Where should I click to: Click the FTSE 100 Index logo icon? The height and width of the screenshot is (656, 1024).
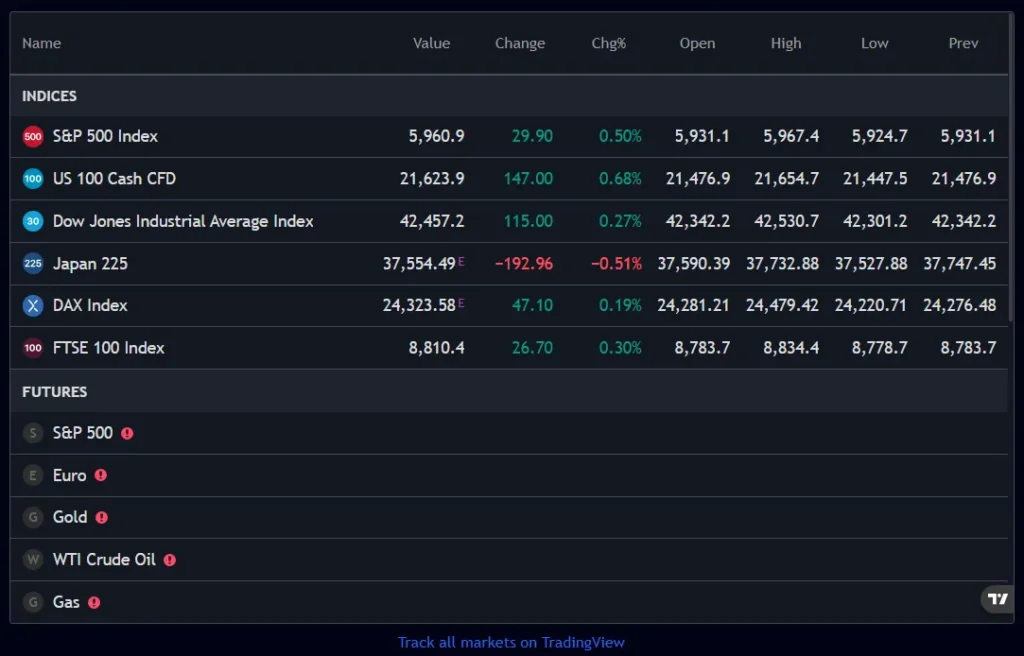[31, 347]
